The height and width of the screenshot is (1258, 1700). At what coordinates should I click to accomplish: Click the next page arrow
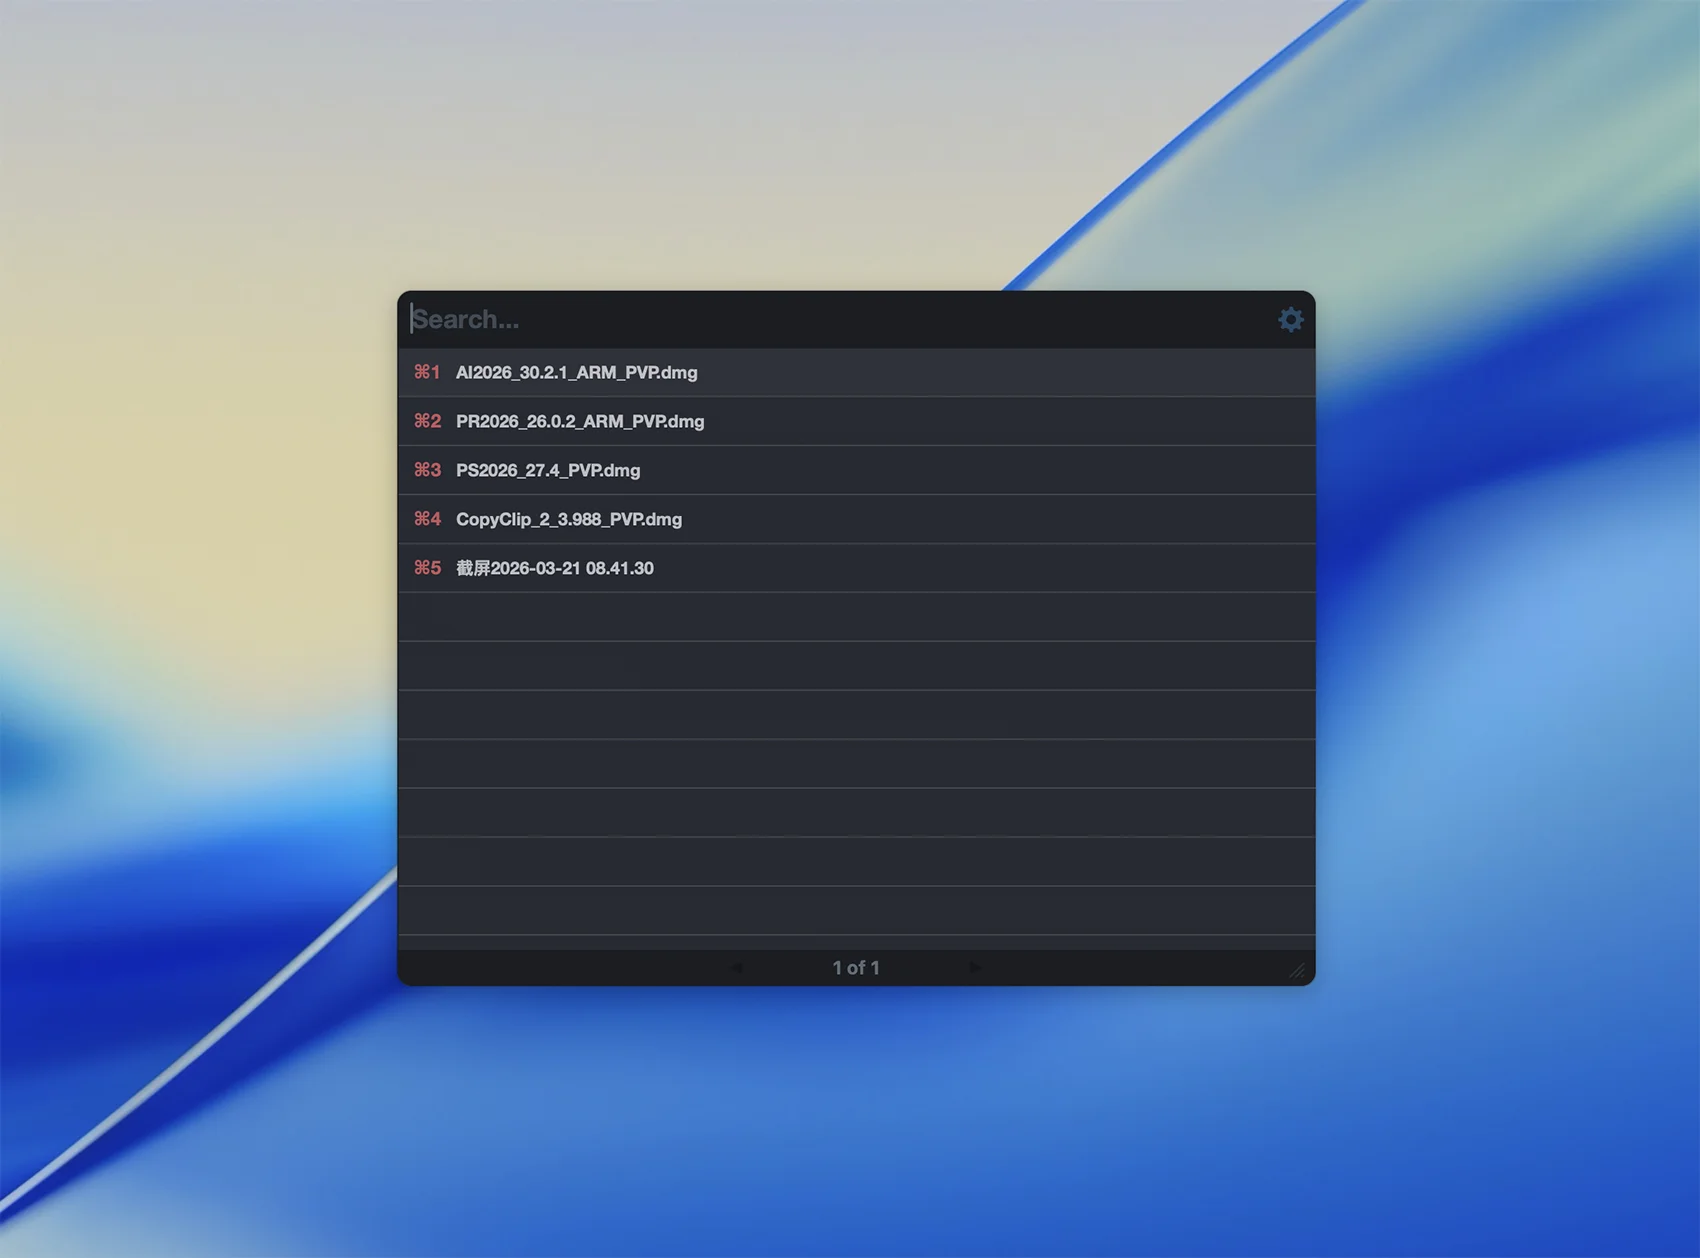point(975,968)
